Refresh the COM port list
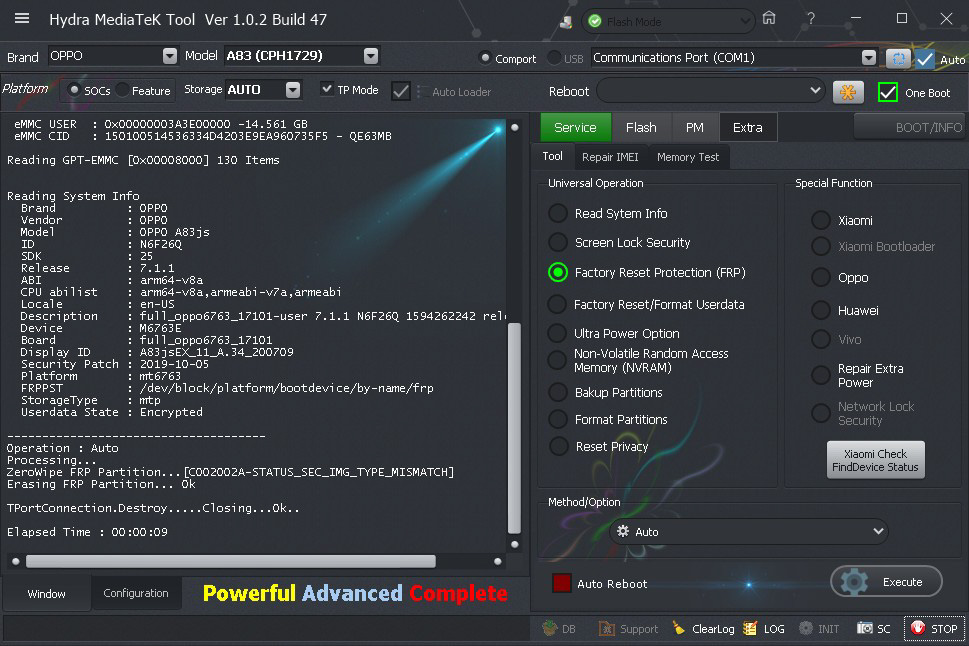969x646 pixels. (x=898, y=59)
